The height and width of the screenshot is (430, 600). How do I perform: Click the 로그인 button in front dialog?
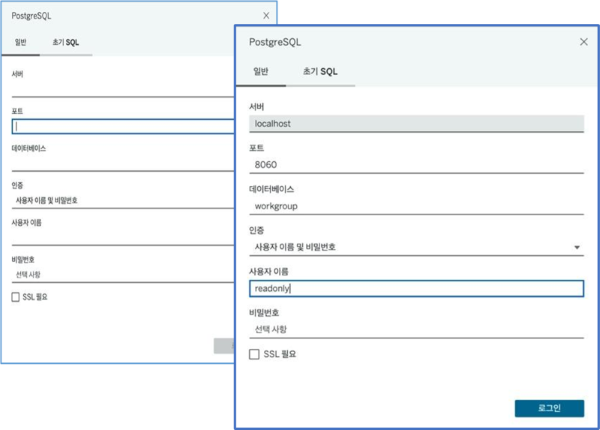pyautogui.click(x=549, y=408)
